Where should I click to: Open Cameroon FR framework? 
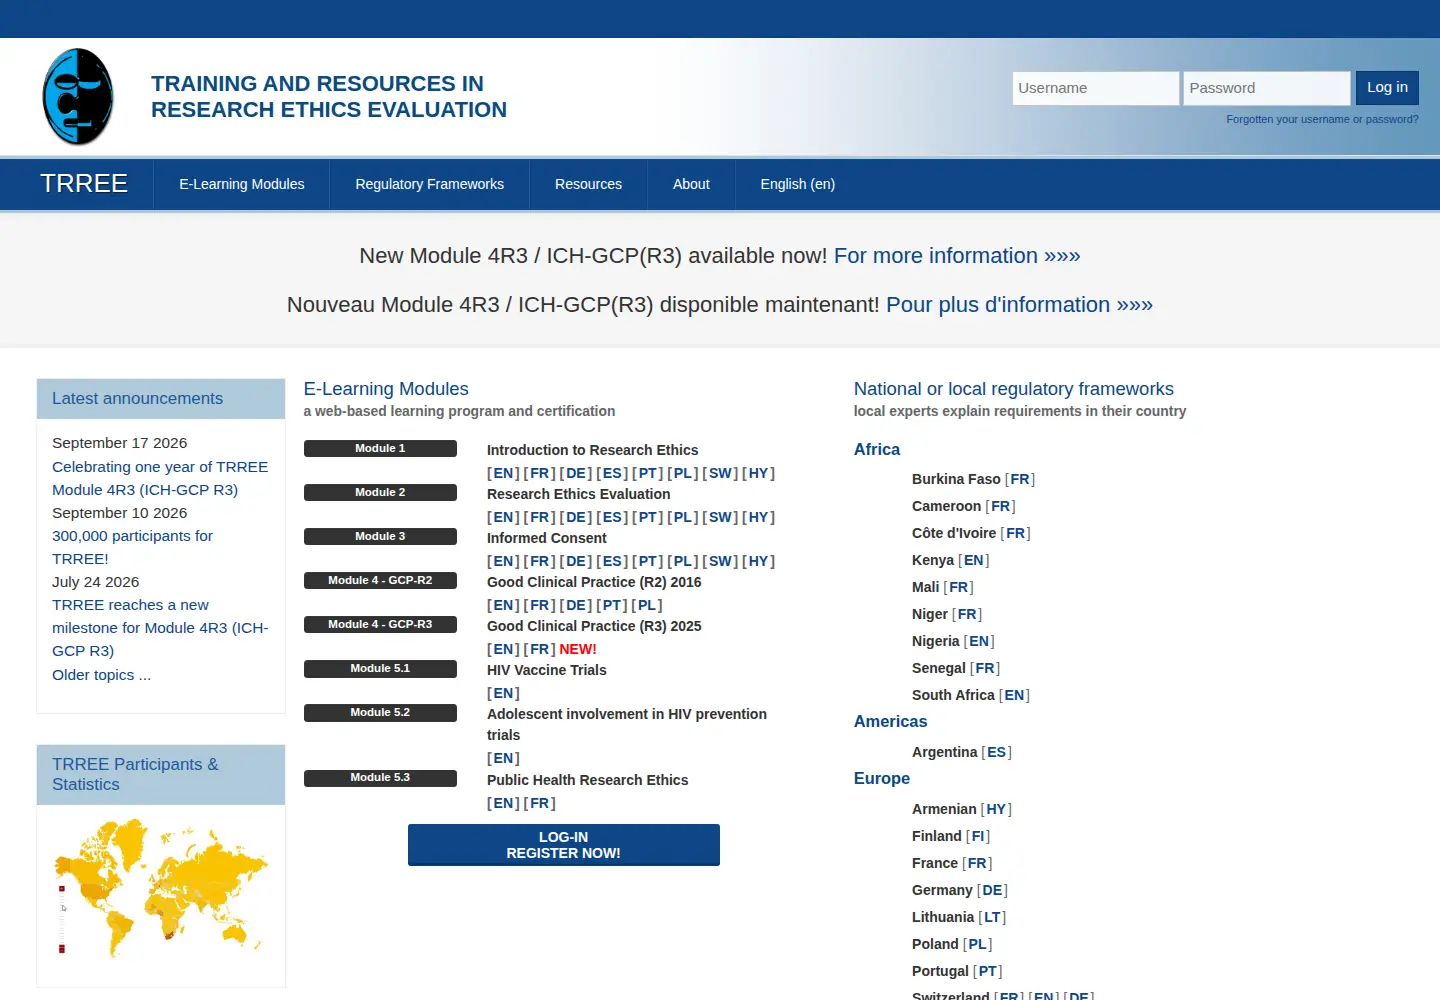(1000, 506)
